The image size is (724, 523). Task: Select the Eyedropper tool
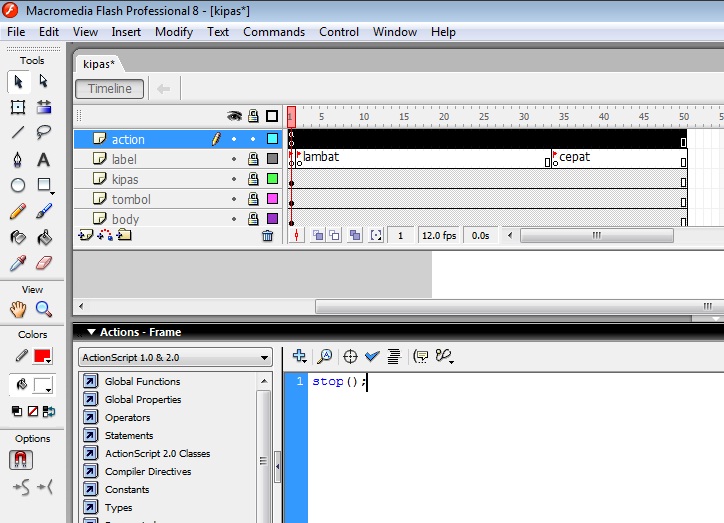pos(18,264)
